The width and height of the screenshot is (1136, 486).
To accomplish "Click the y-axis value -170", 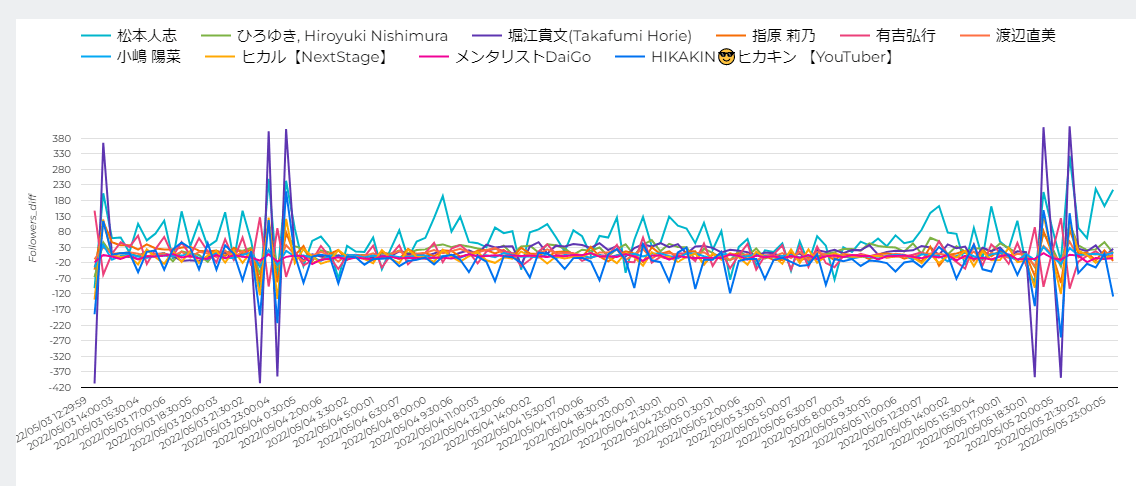I will click(59, 309).
